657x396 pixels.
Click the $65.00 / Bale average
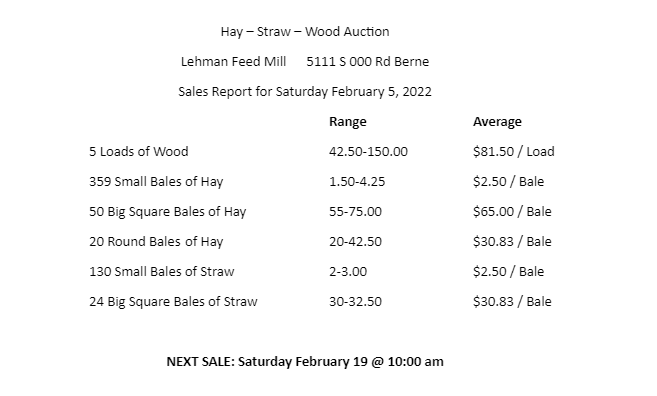tap(512, 212)
